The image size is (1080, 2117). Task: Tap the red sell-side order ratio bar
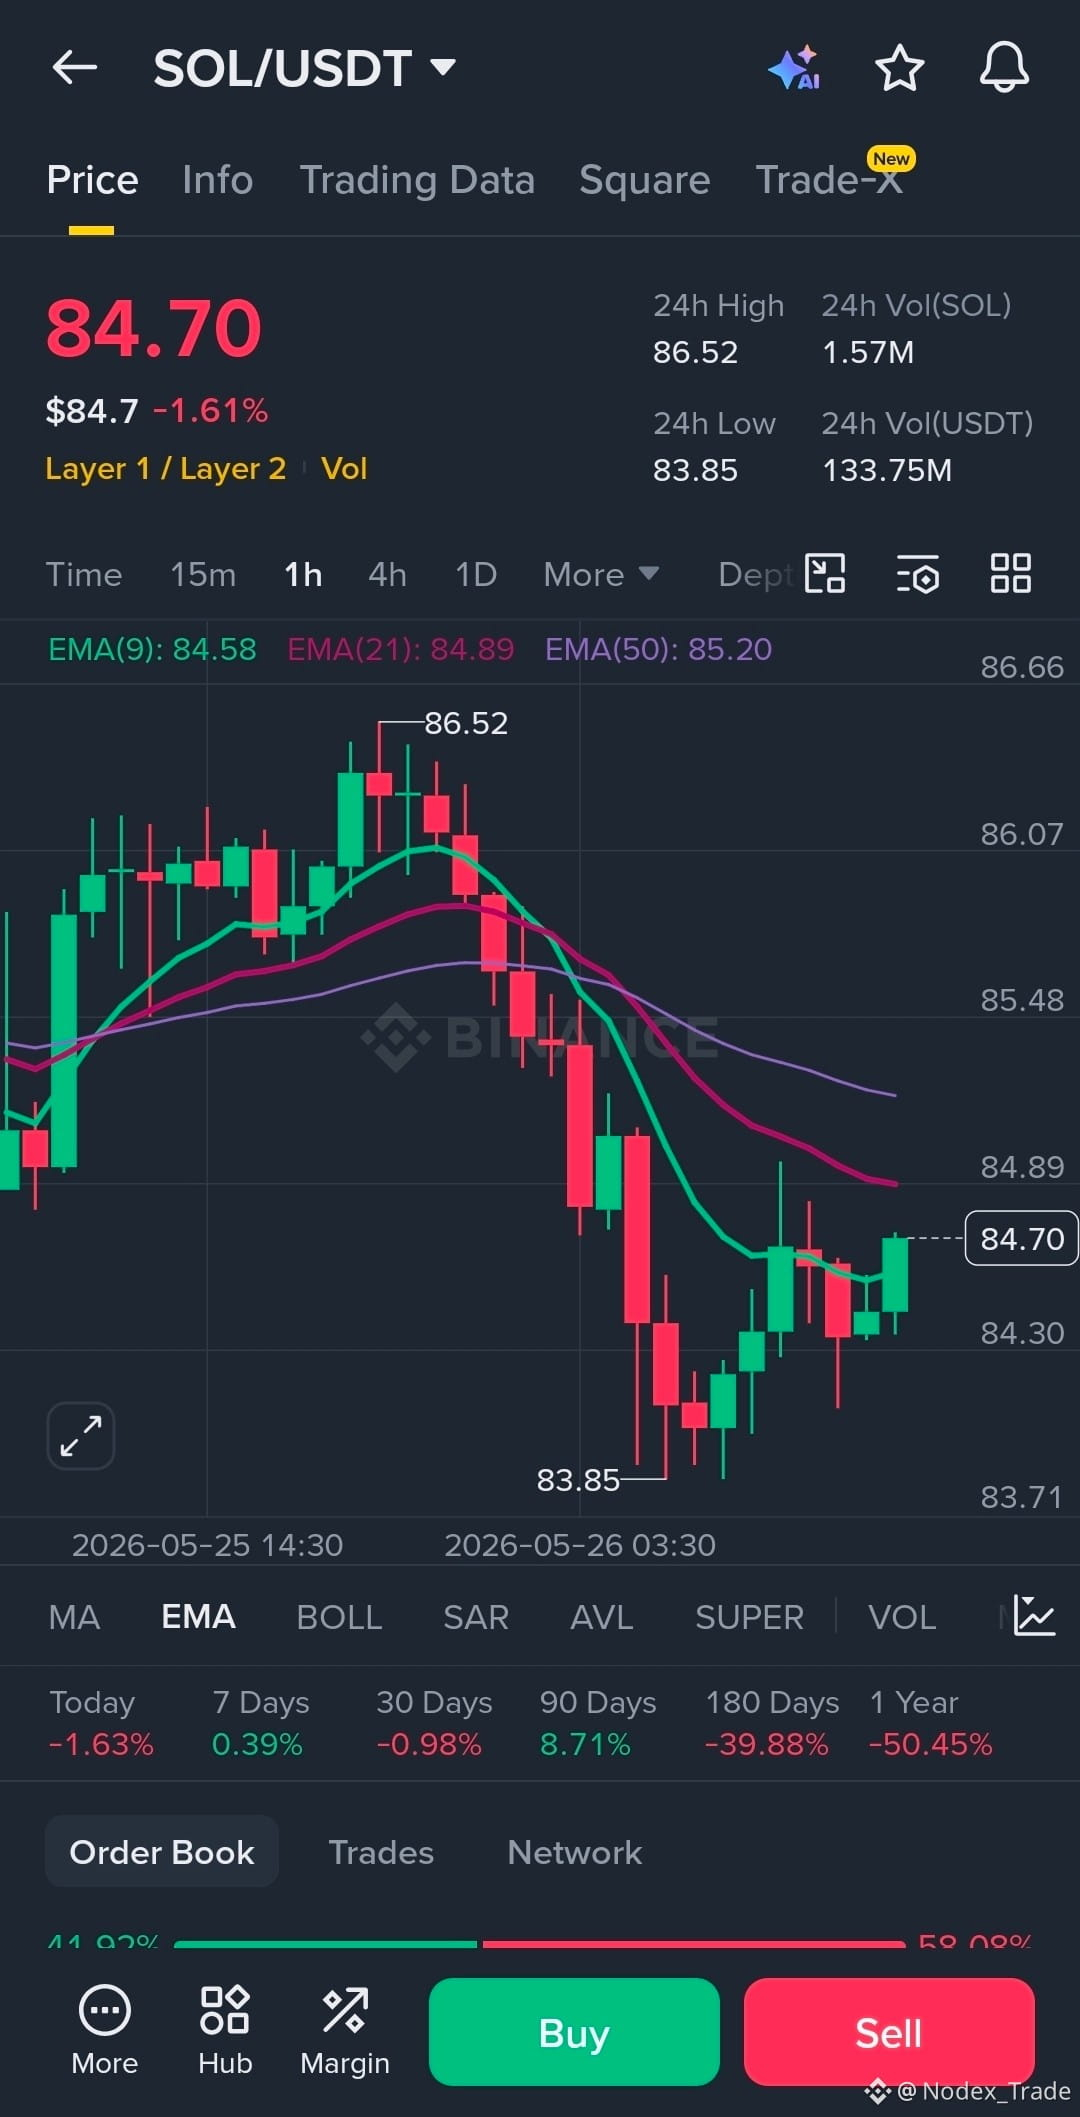coord(694,1944)
